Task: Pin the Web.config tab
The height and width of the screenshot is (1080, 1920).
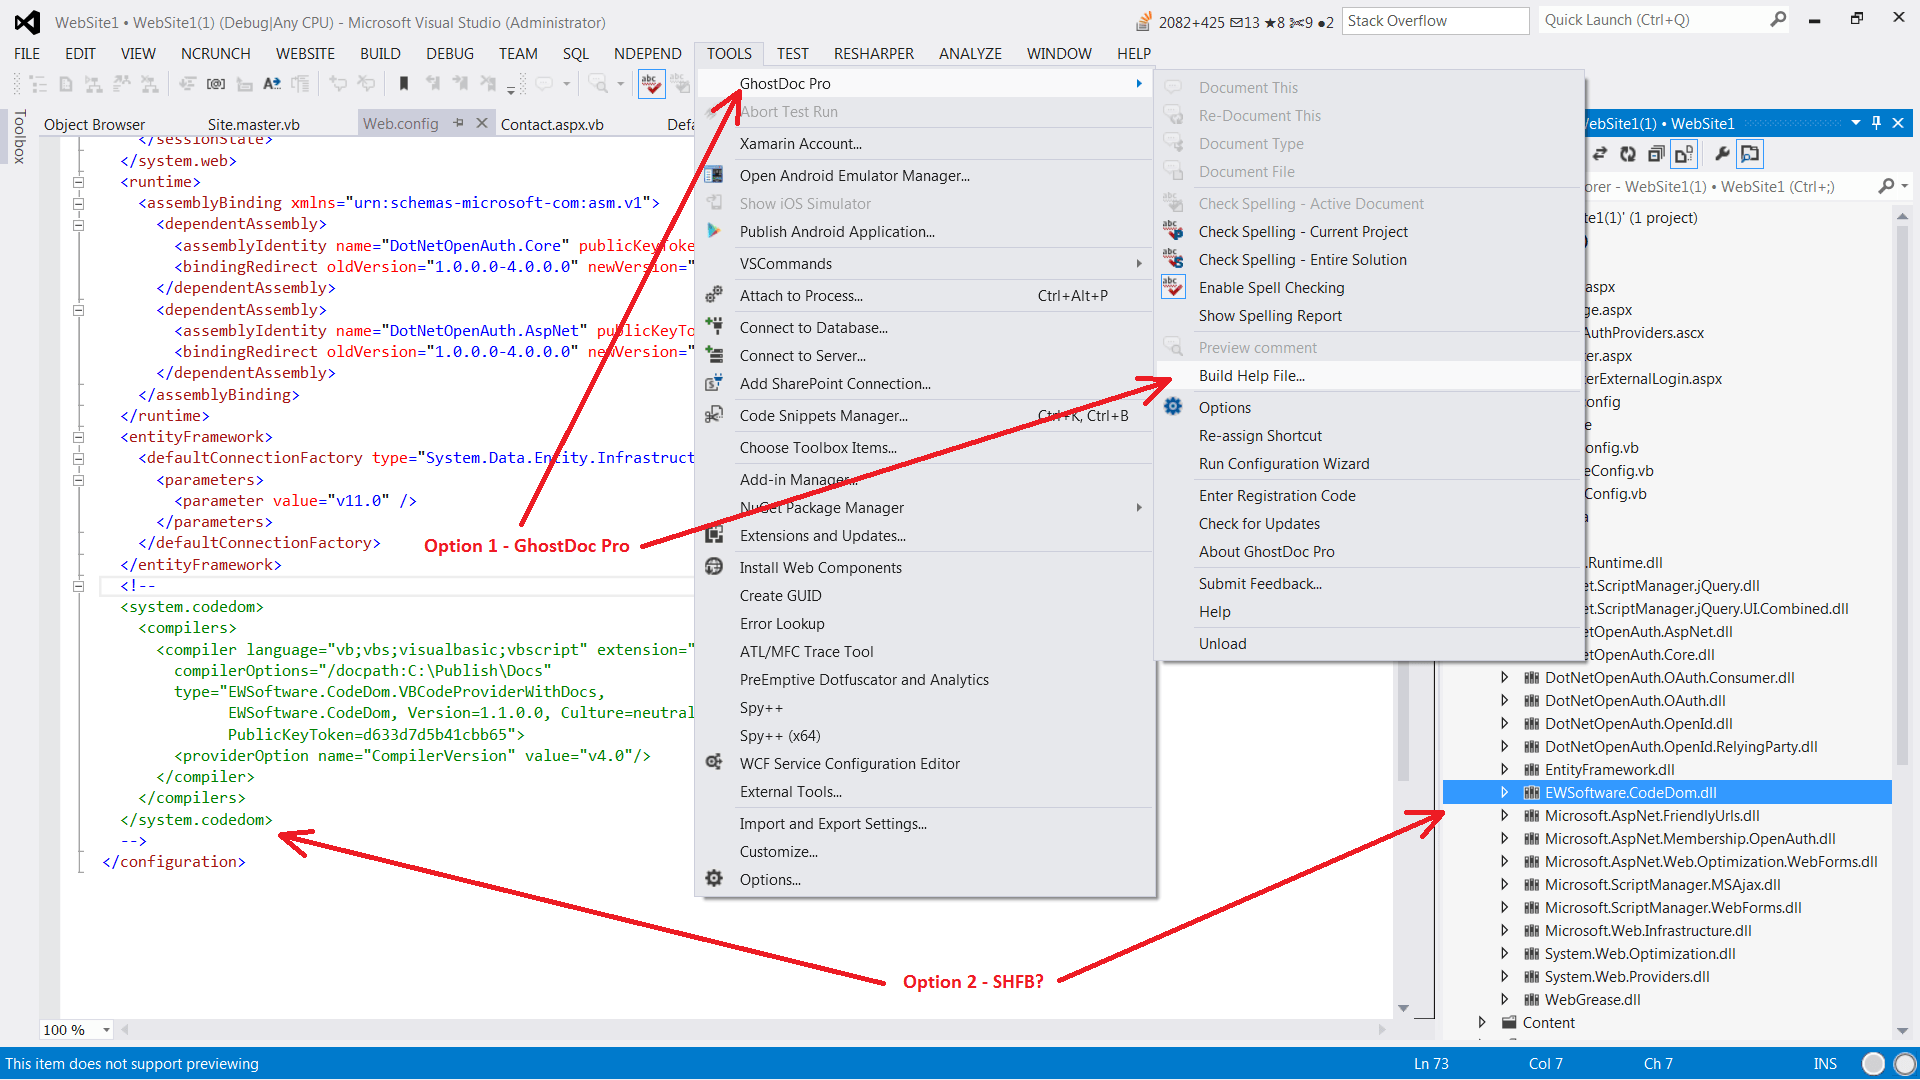Action: pyautogui.click(x=459, y=123)
